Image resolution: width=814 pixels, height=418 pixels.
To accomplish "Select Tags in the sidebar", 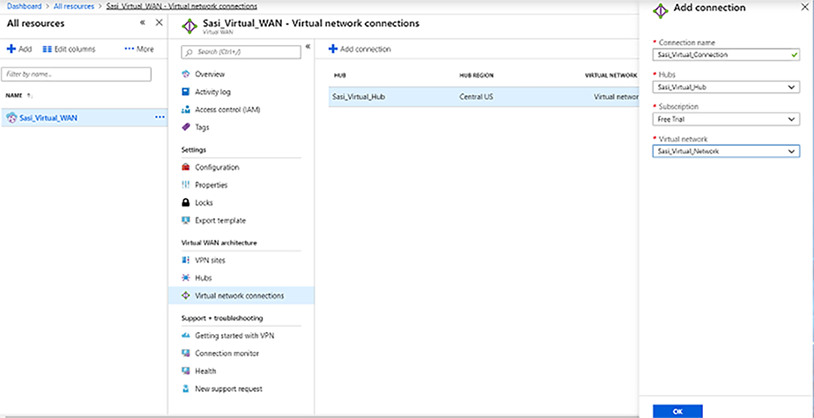I will point(203,127).
